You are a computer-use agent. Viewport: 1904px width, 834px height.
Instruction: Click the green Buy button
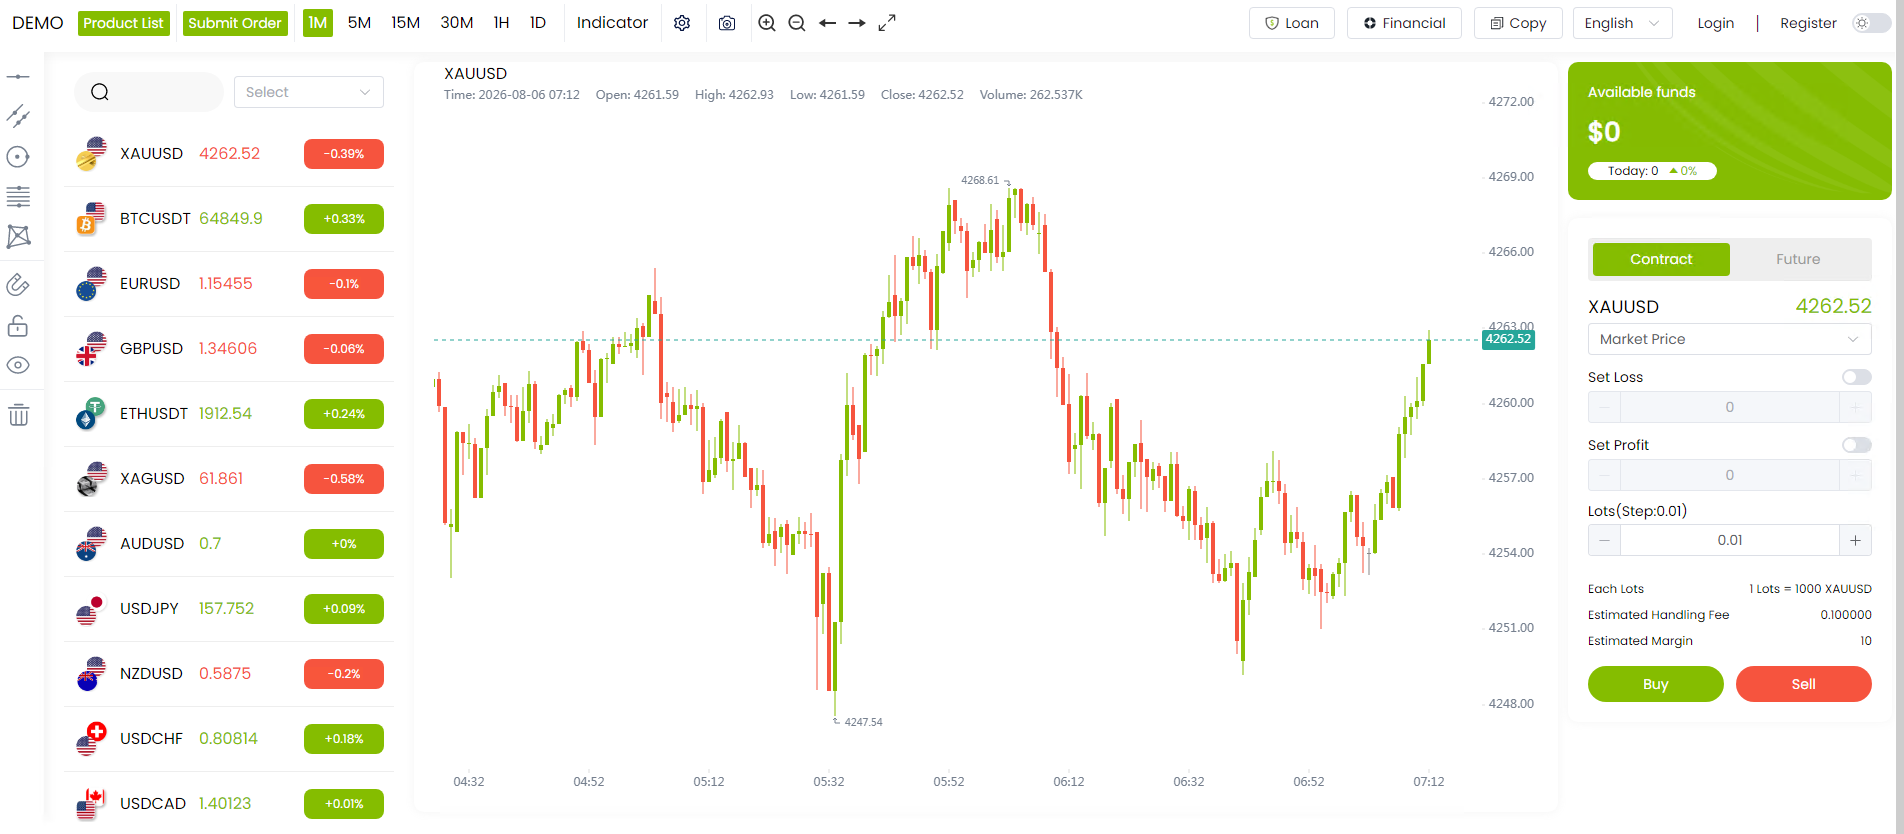click(x=1655, y=684)
